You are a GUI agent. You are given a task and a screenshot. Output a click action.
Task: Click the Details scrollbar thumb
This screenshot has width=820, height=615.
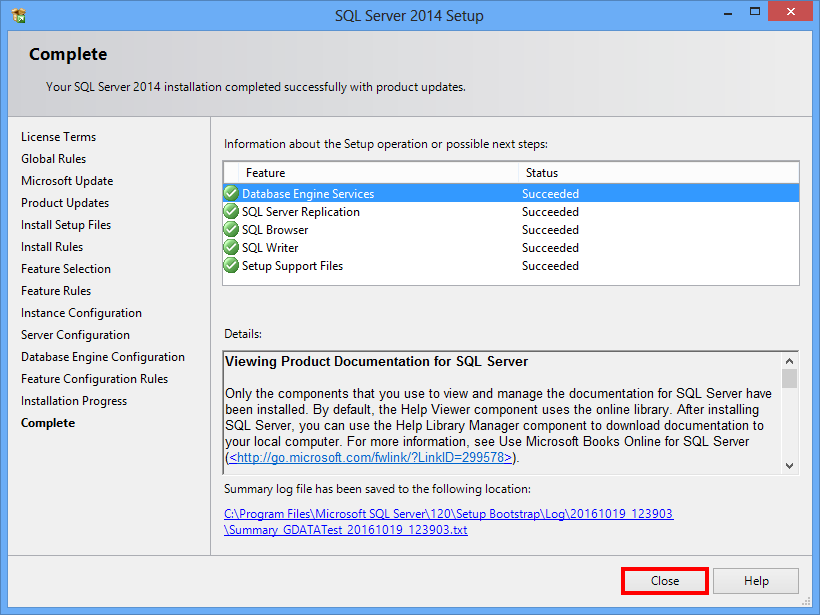coord(789,379)
